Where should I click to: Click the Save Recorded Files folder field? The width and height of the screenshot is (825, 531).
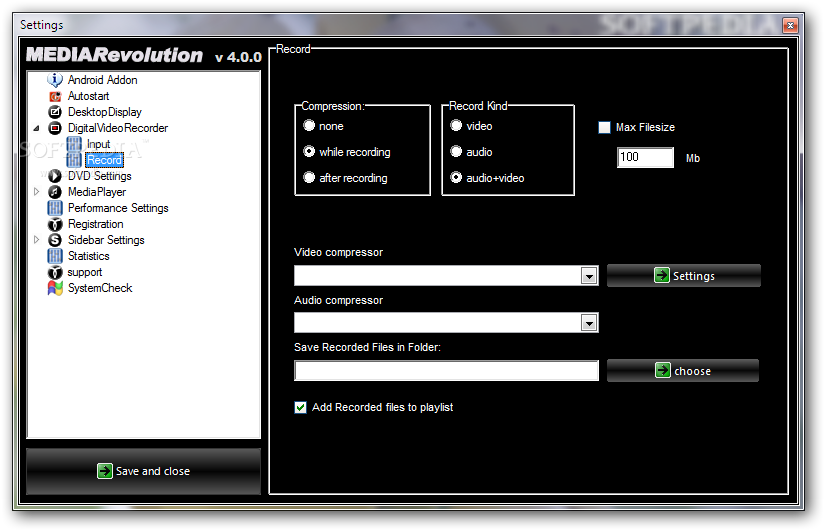click(446, 370)
